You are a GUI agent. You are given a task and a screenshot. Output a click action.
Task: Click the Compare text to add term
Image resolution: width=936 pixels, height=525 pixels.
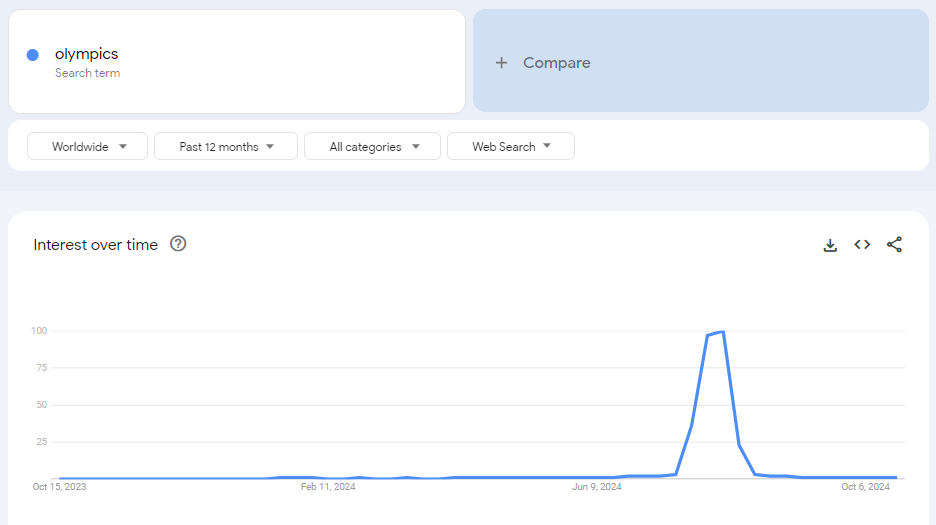pyautogui.click(x=556, y=63)
